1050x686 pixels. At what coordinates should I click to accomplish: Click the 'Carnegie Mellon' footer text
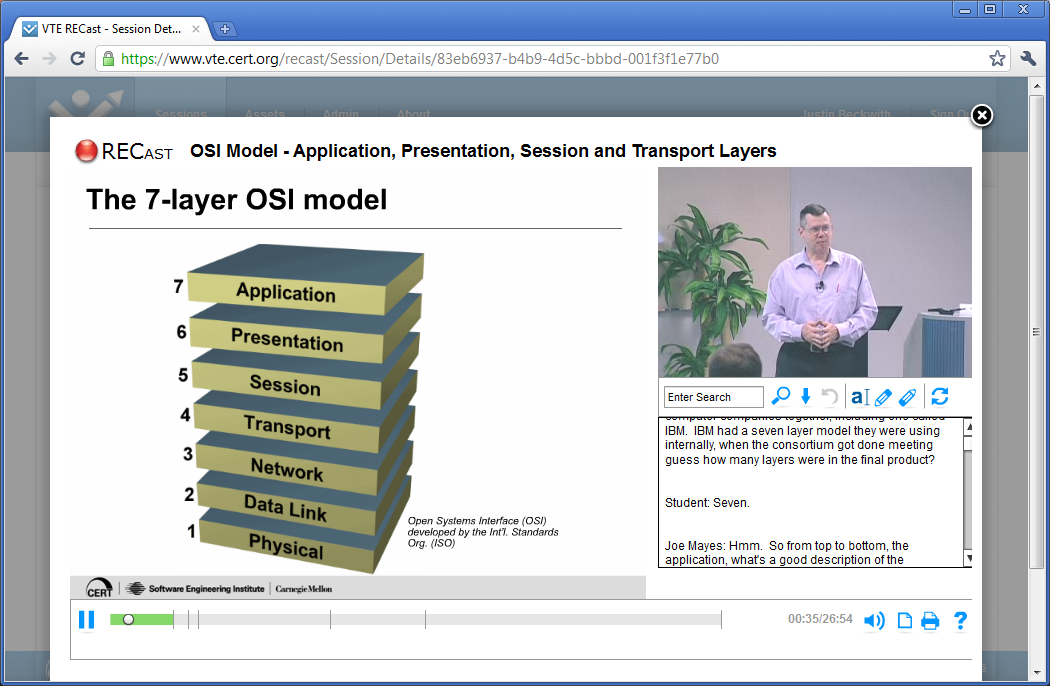click(x=303, y=589)
